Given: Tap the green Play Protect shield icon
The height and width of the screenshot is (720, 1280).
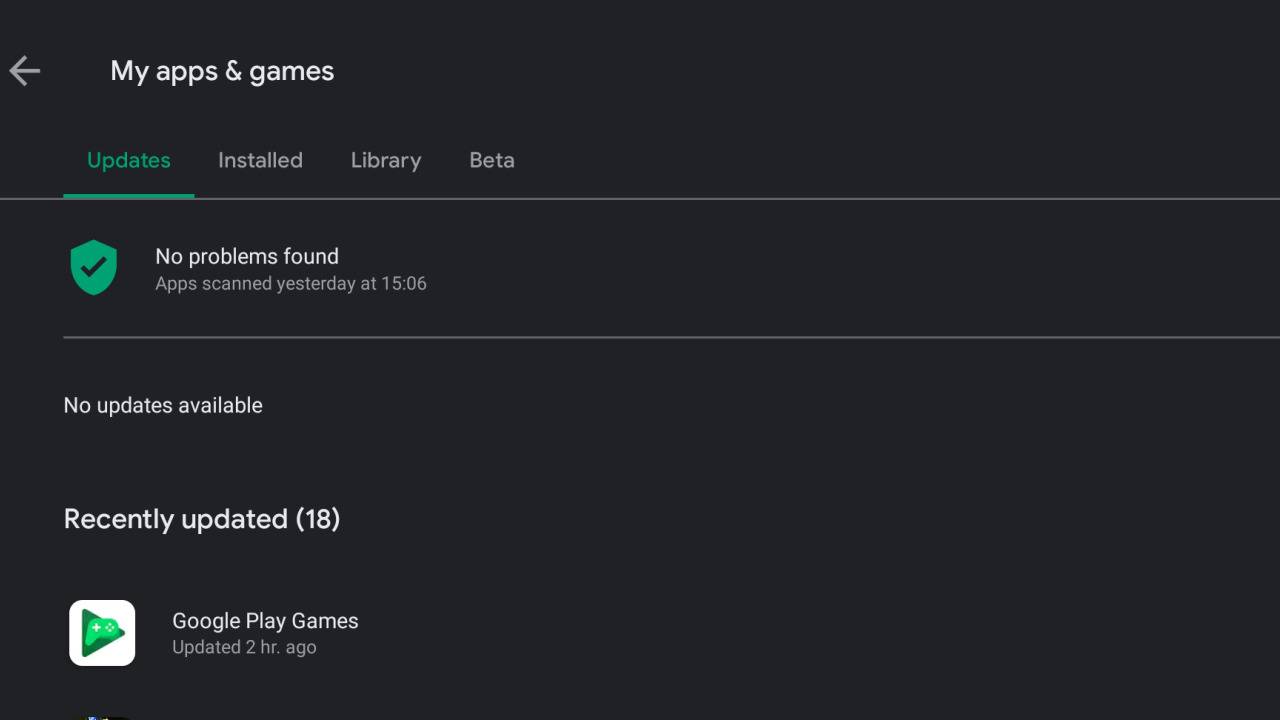Looking at the screenshot, I should point(94,268).
